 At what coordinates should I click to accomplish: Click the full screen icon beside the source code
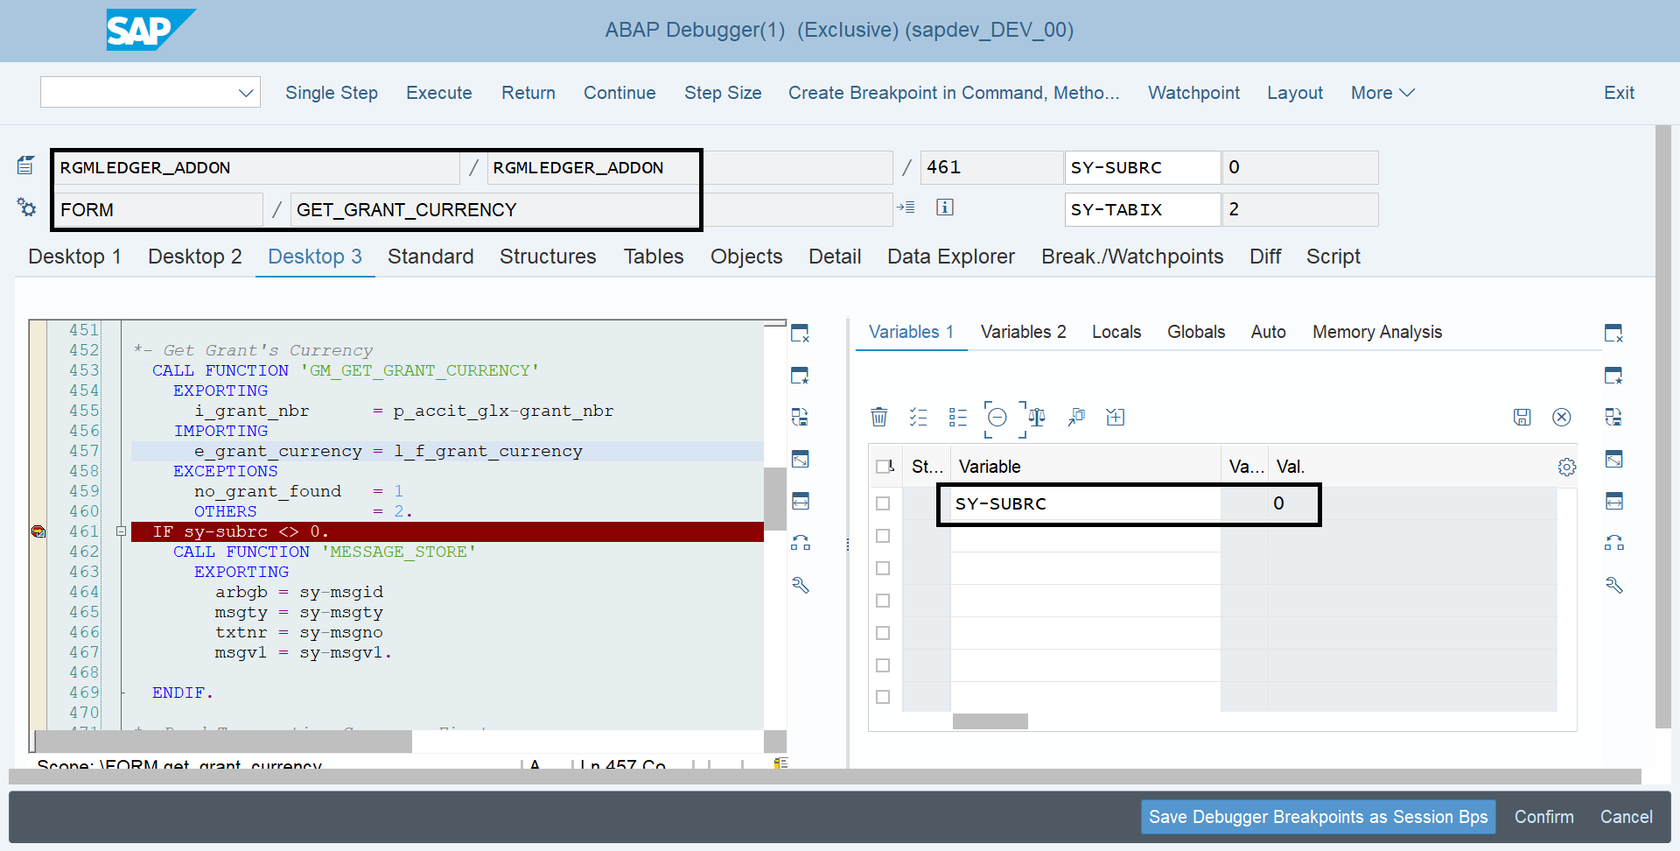[800, 459]
